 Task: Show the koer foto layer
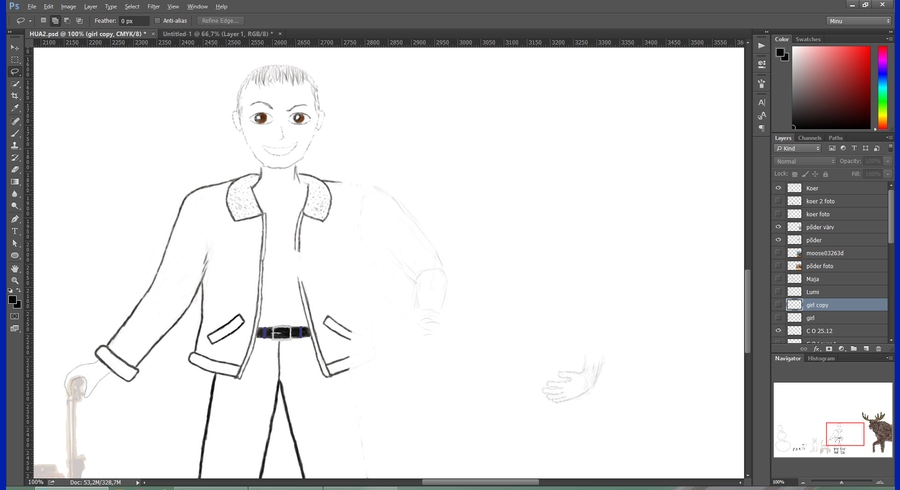pyautogui.click(x=778, y=214)
